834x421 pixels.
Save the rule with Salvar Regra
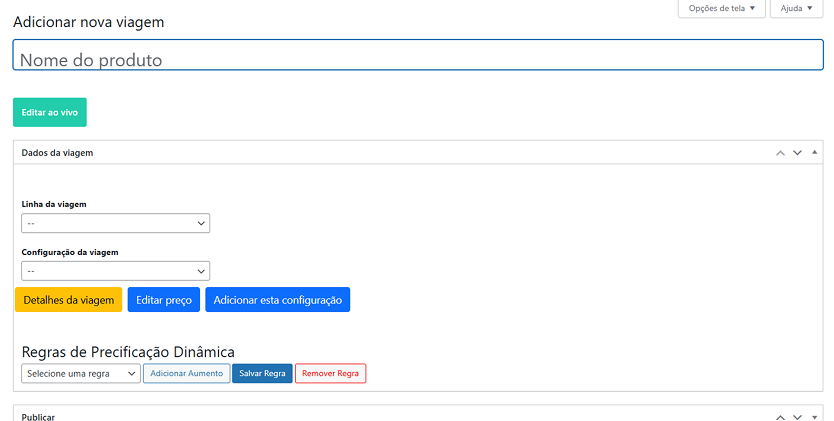(262, 373)
